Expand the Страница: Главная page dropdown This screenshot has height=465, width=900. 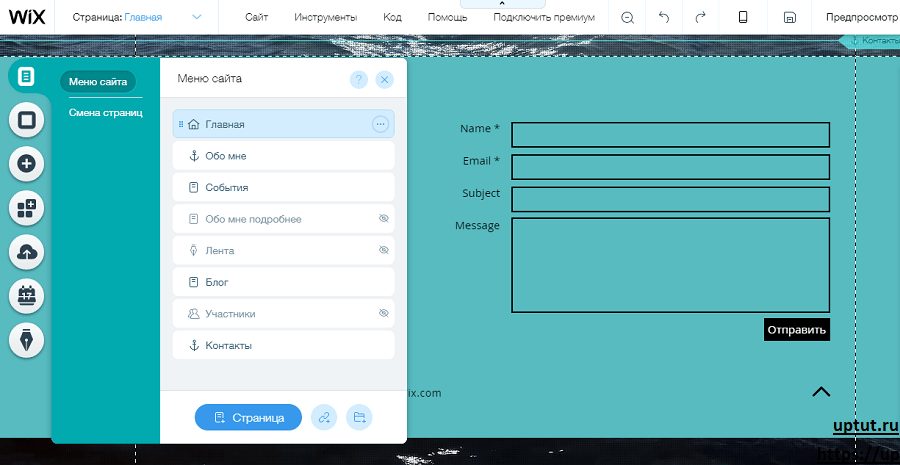[x=196, y=17]
